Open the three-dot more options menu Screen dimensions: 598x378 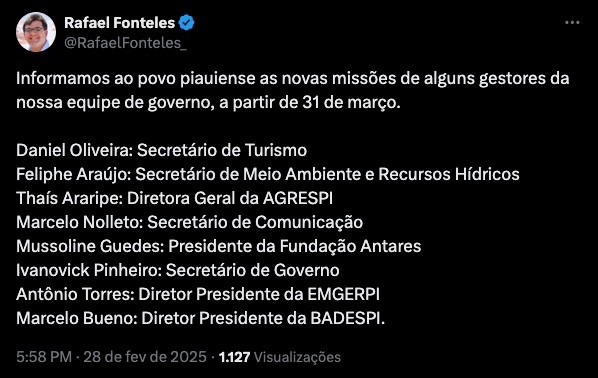tap(572, 23)
